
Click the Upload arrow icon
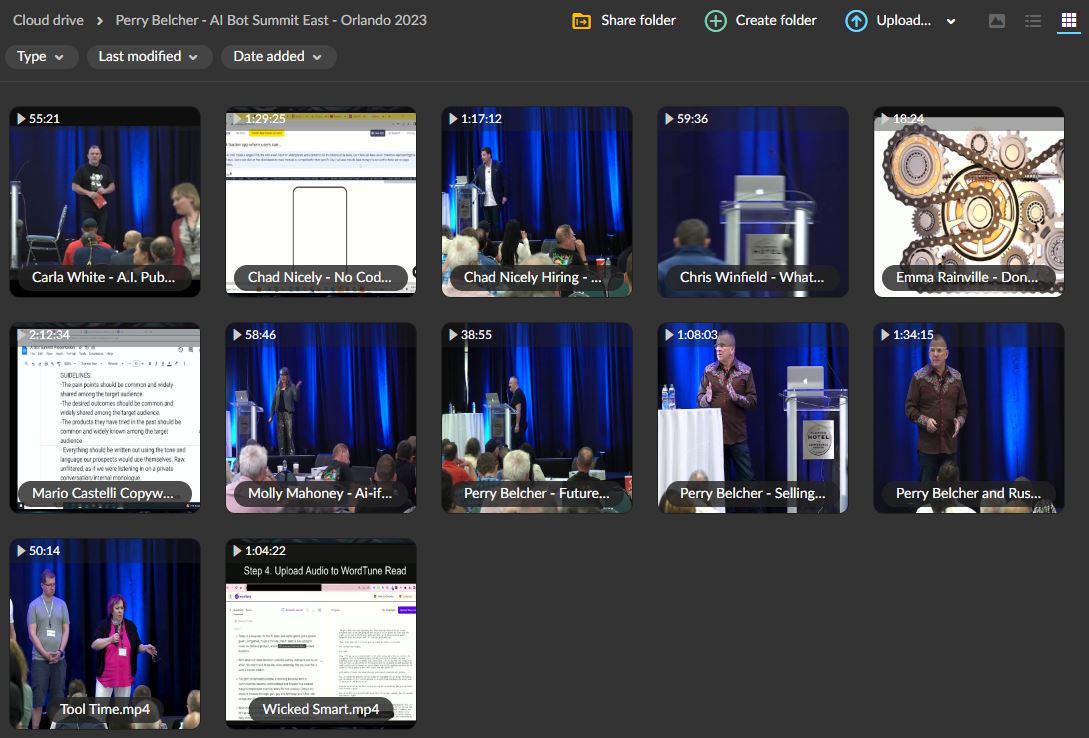click(856, 21)
